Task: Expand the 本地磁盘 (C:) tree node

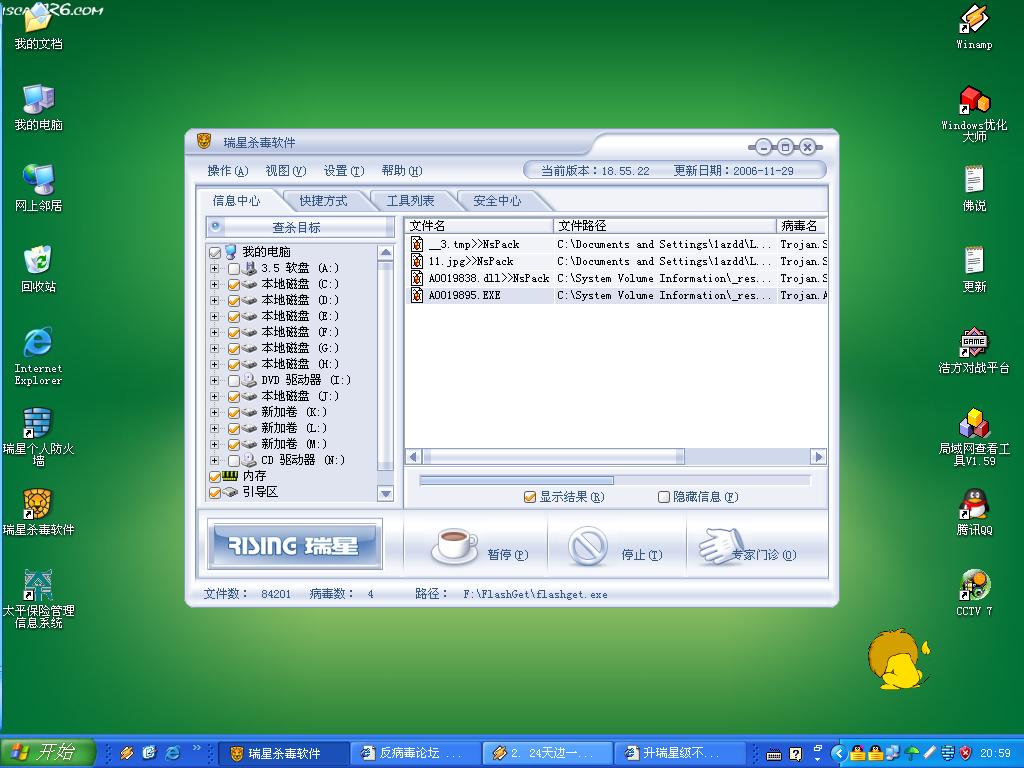Action: [214, 284]
